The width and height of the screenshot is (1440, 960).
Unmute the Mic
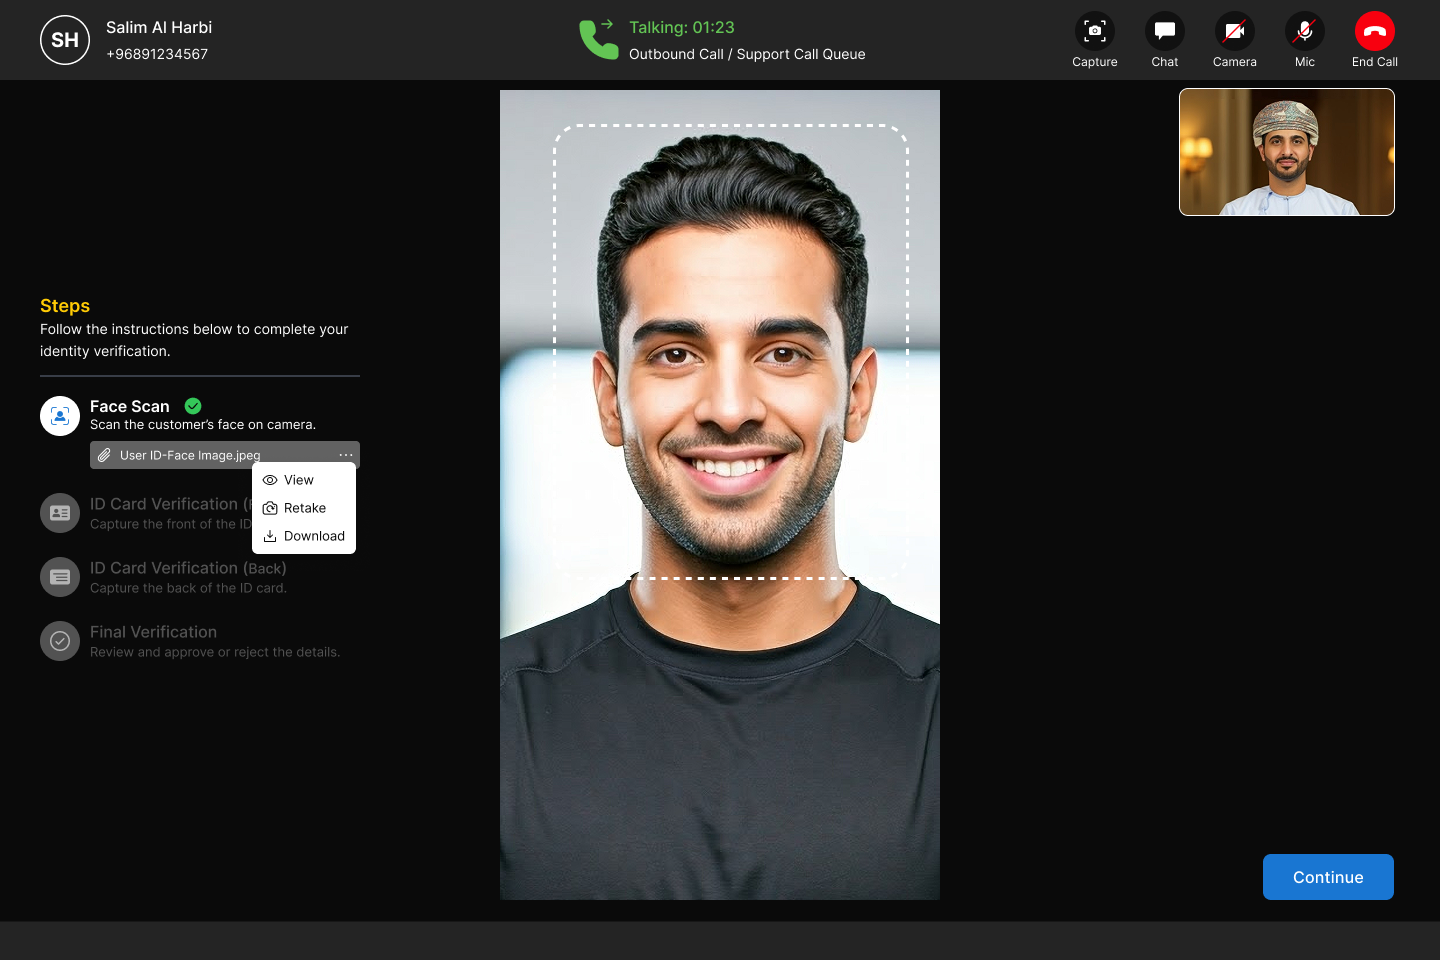[x=1304, y=30]
